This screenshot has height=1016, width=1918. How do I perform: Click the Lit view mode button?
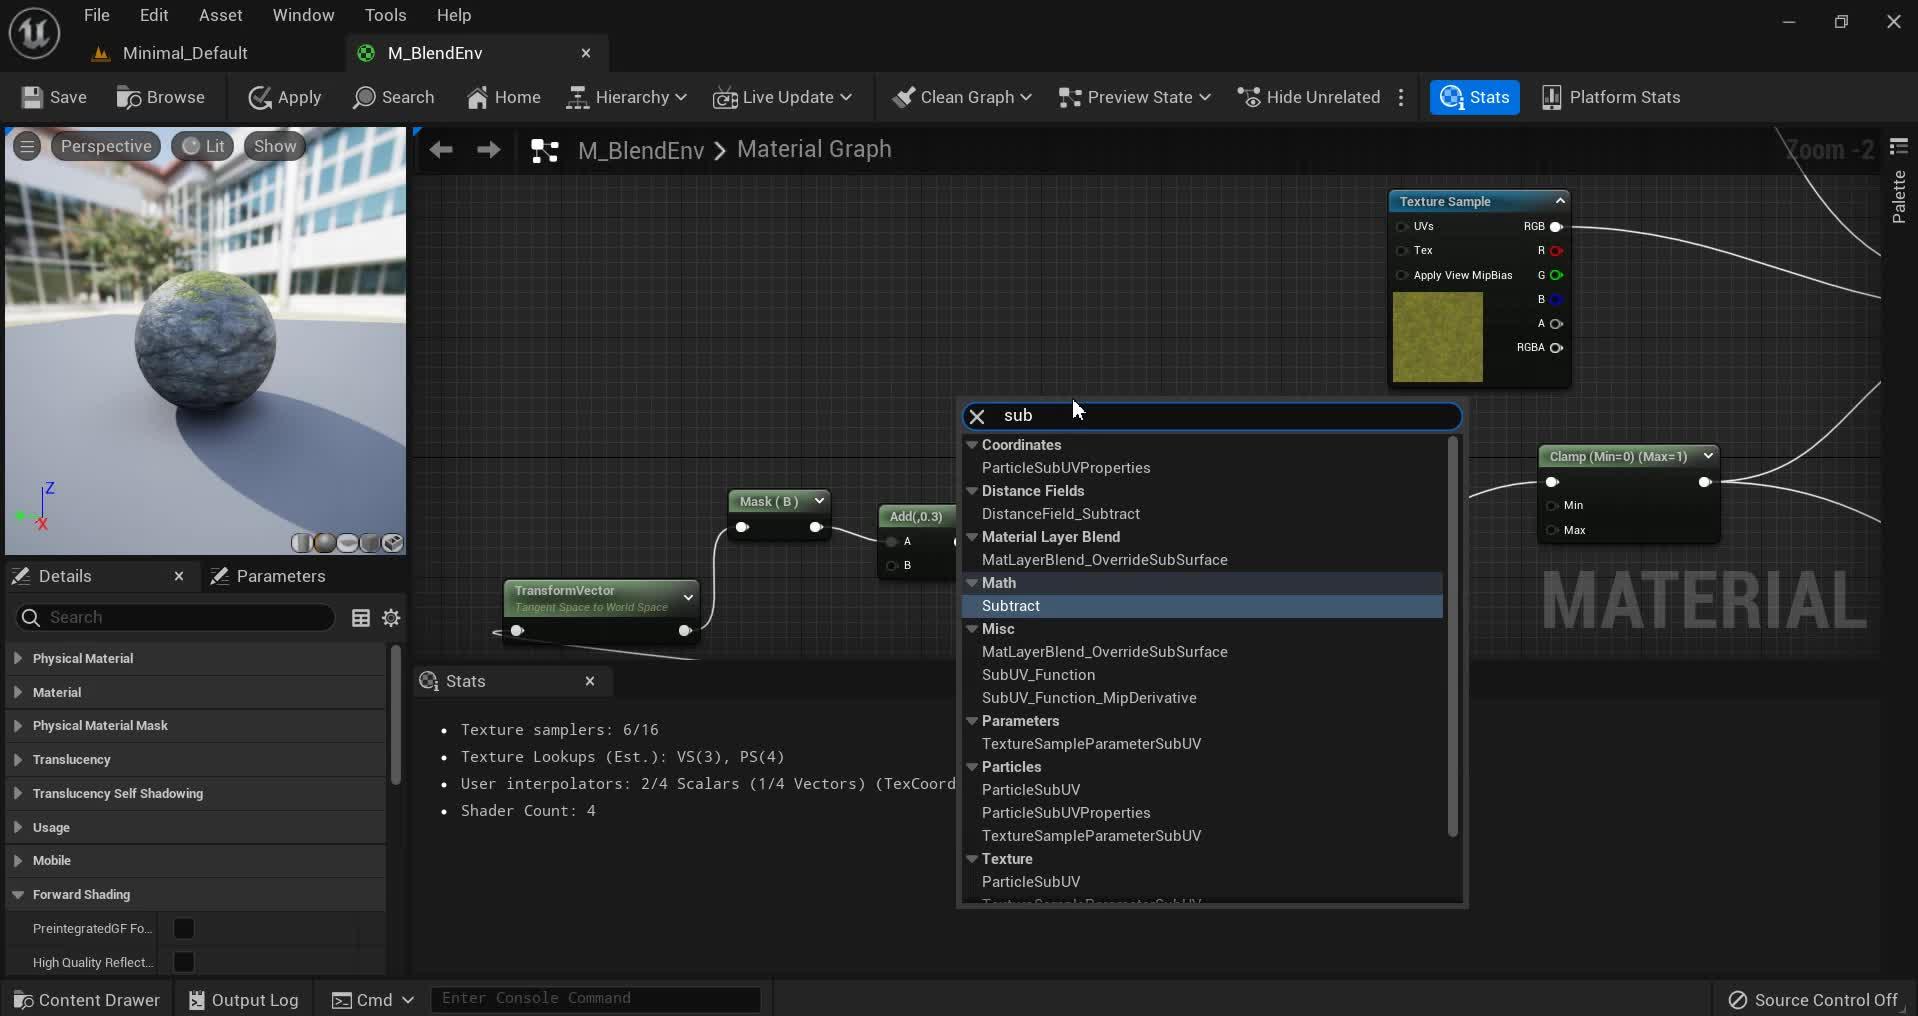[x=203, y=146]
